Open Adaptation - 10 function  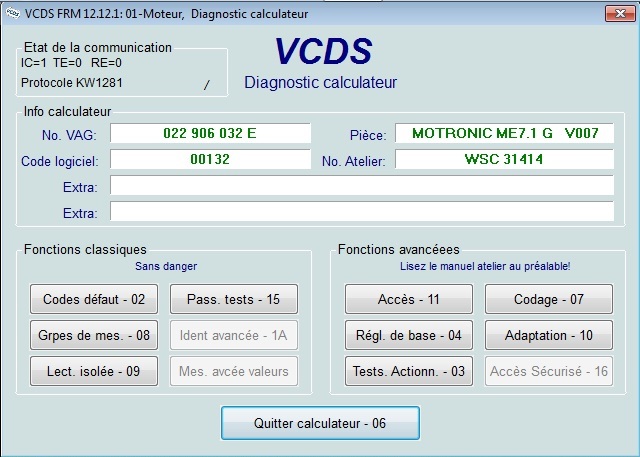point(549,335)
